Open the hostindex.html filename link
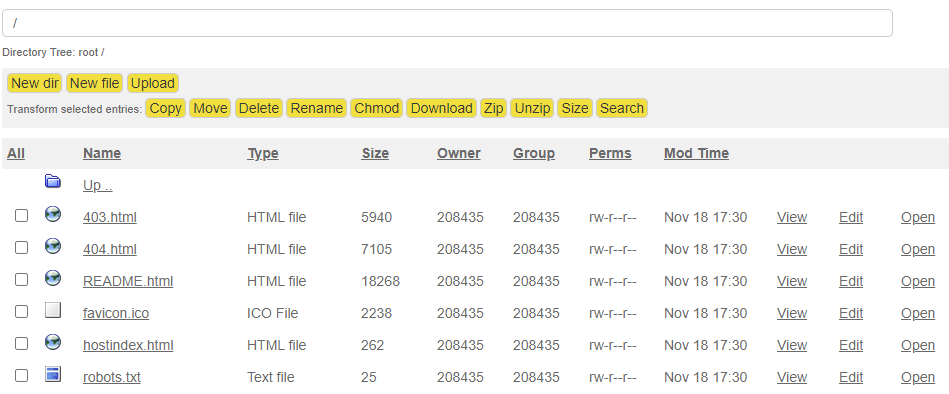The width and height of the screenshot is (949, 394). click(128, 346)
